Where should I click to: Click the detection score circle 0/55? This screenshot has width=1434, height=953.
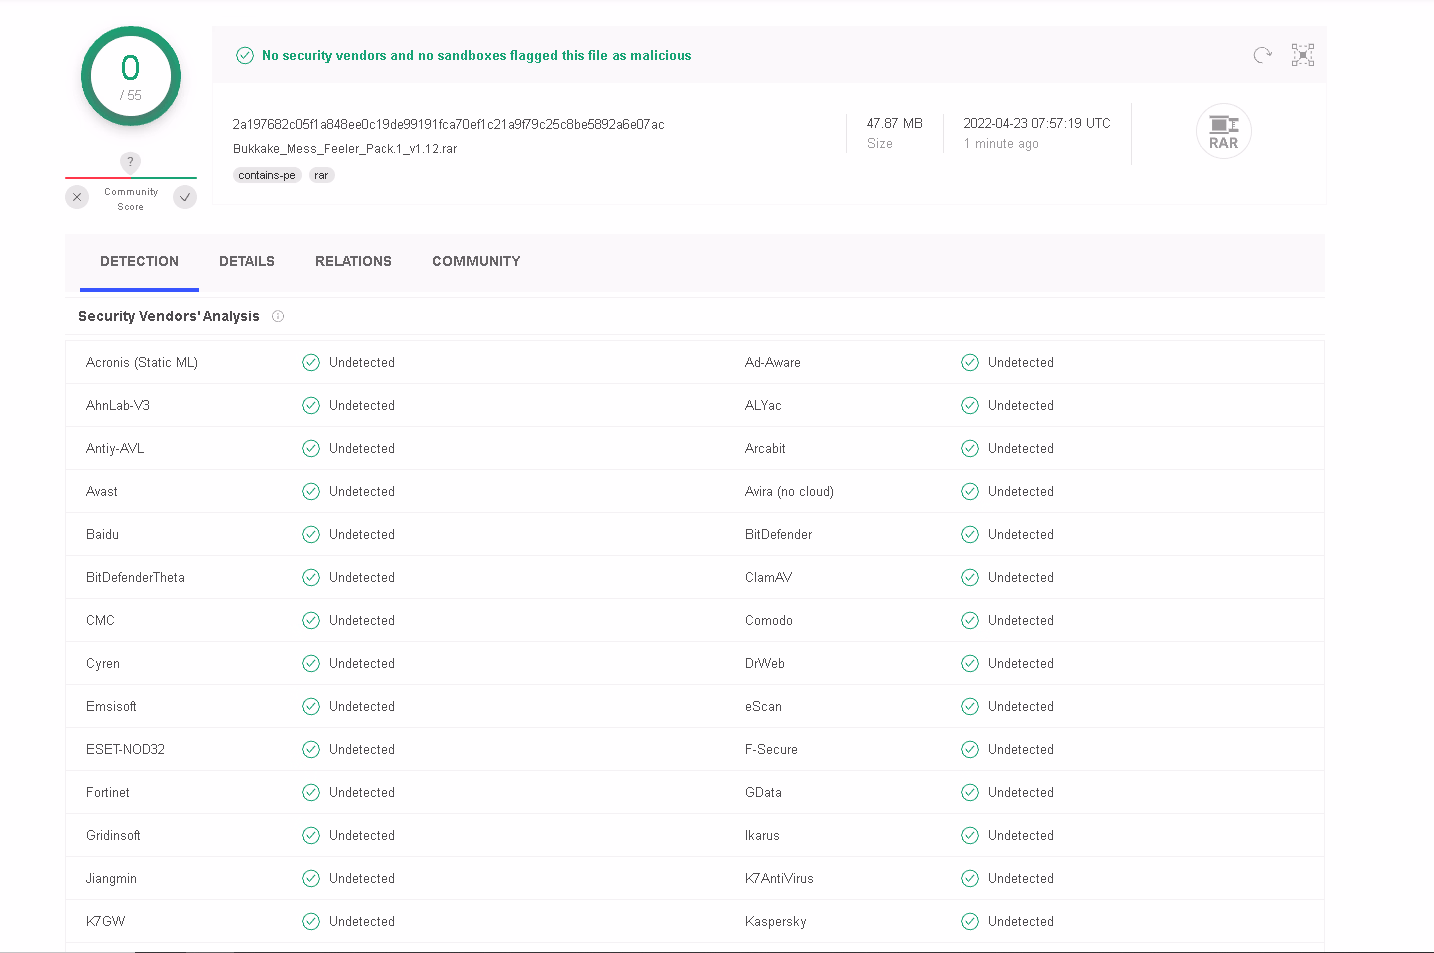[x=131, y=77]
